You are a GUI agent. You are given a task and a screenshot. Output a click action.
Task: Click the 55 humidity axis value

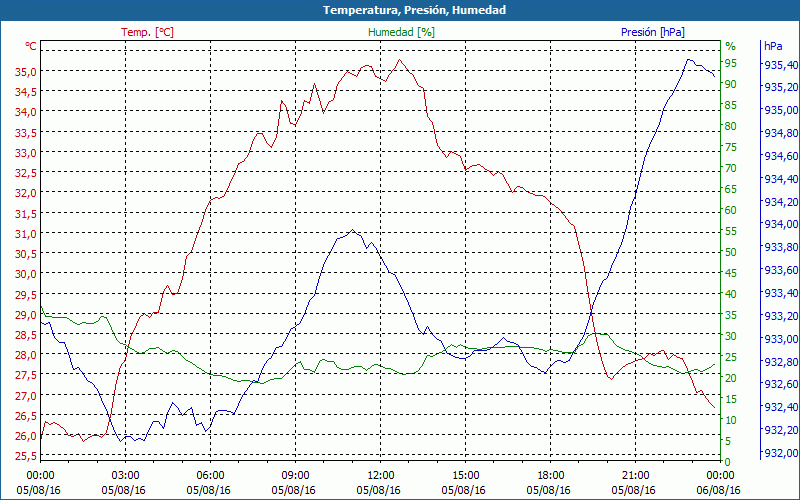[731, 231]
